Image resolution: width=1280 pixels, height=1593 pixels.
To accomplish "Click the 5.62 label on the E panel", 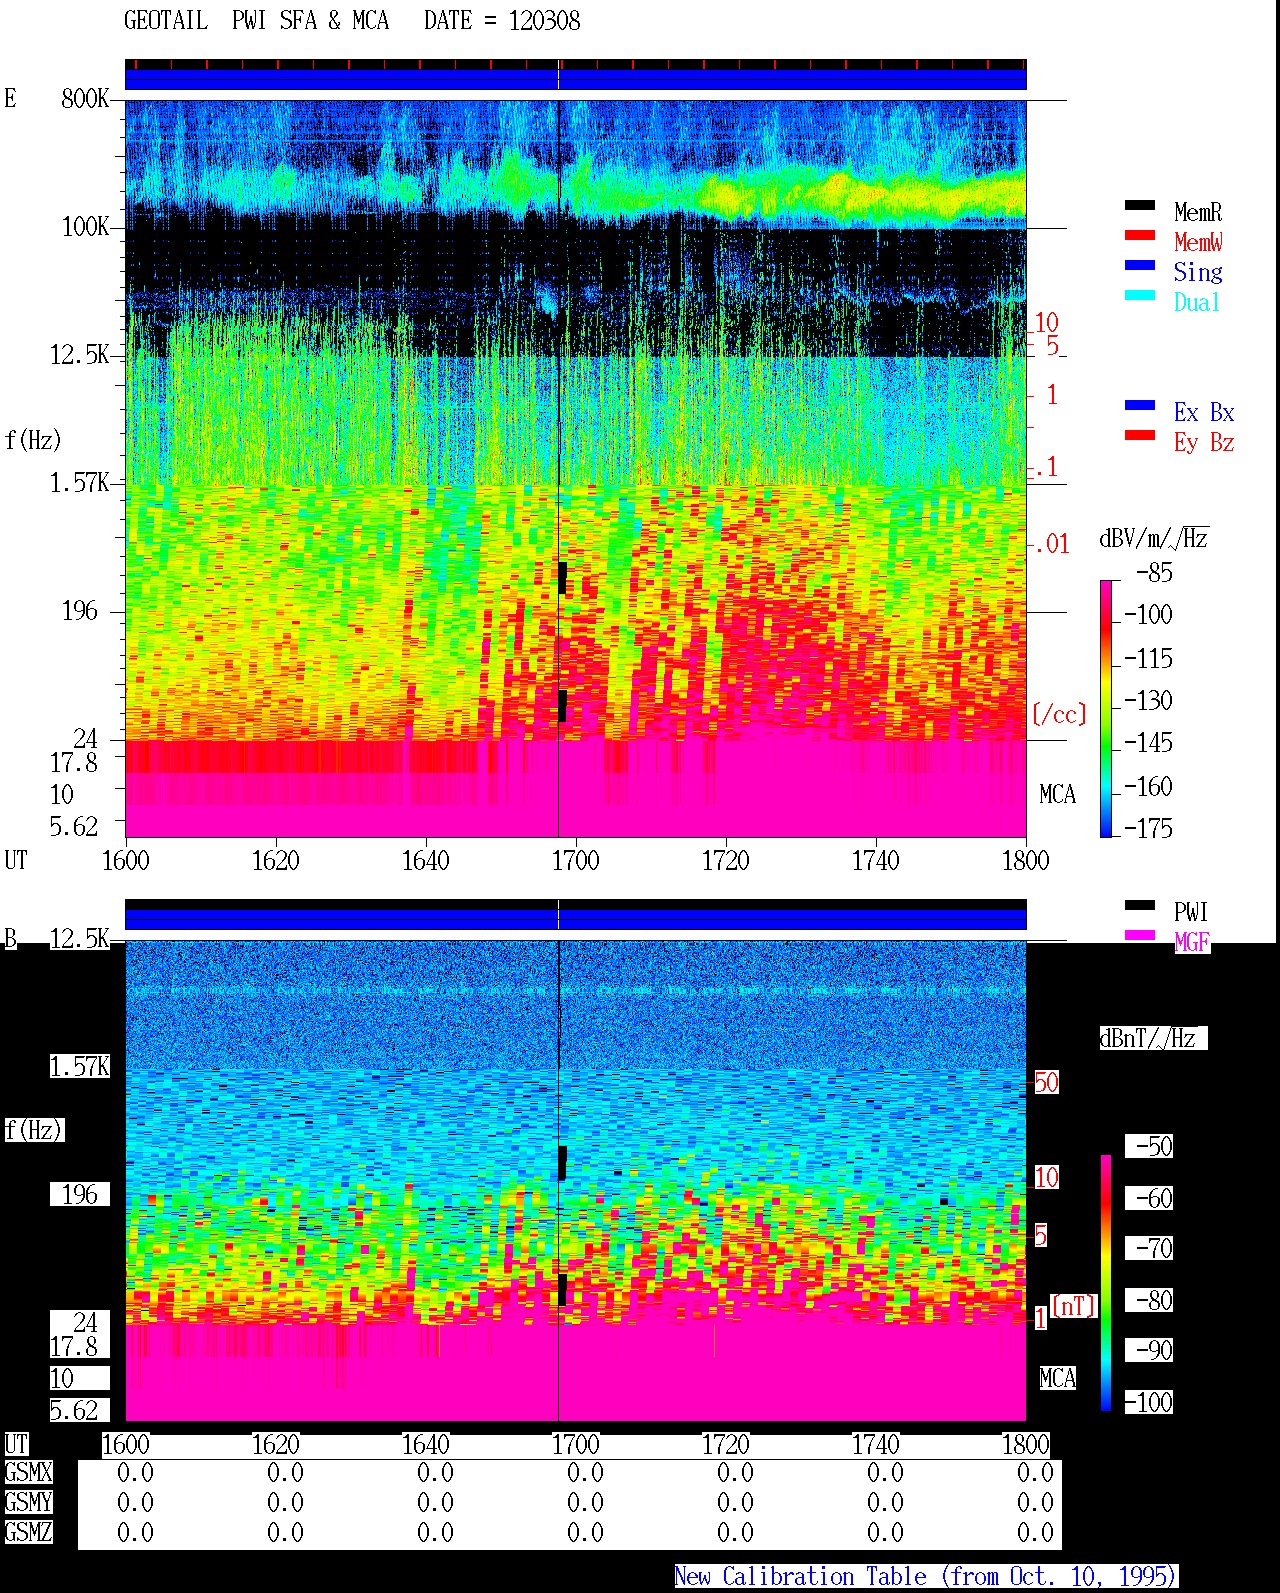I will pos(75,826).
